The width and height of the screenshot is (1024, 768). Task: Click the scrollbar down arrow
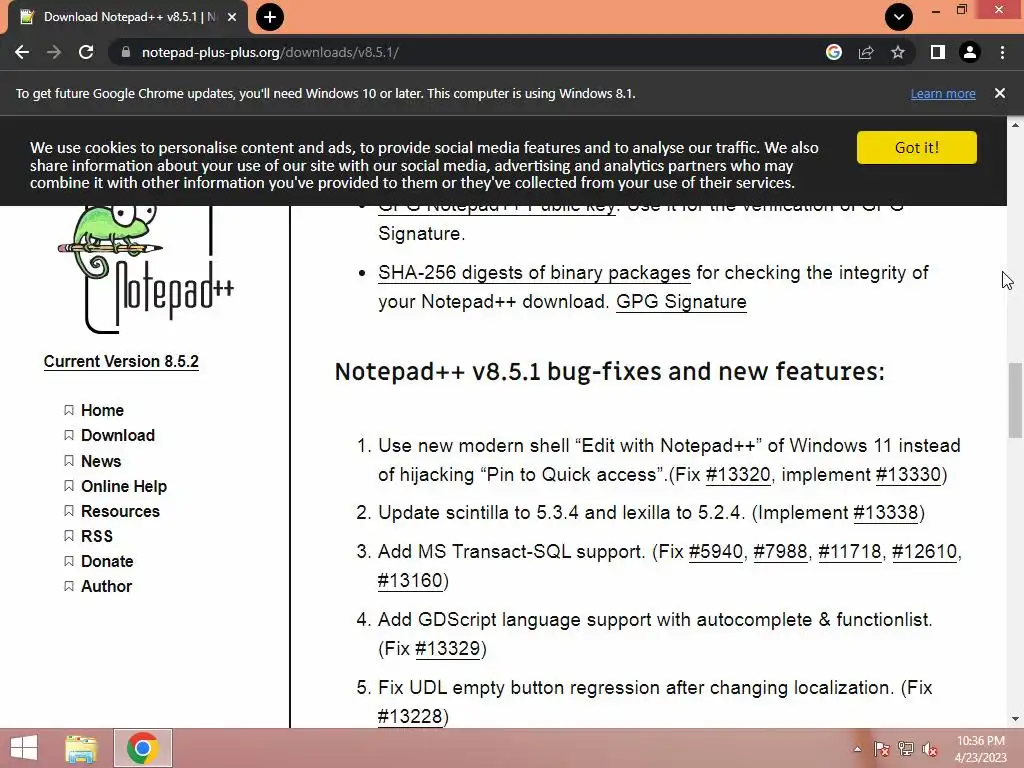(1015, 720)
